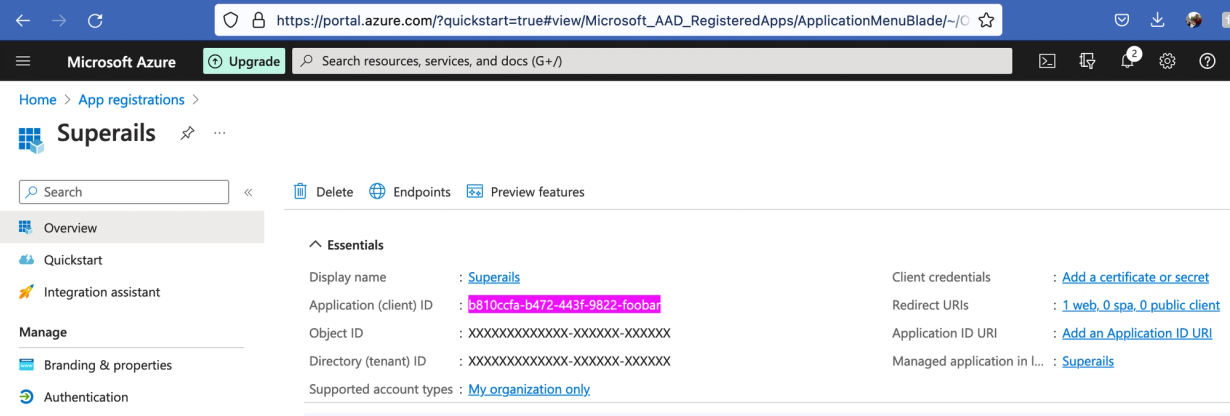
Task: Click the Microsoft Azure logo text
Action: click(x=121, y=61)
